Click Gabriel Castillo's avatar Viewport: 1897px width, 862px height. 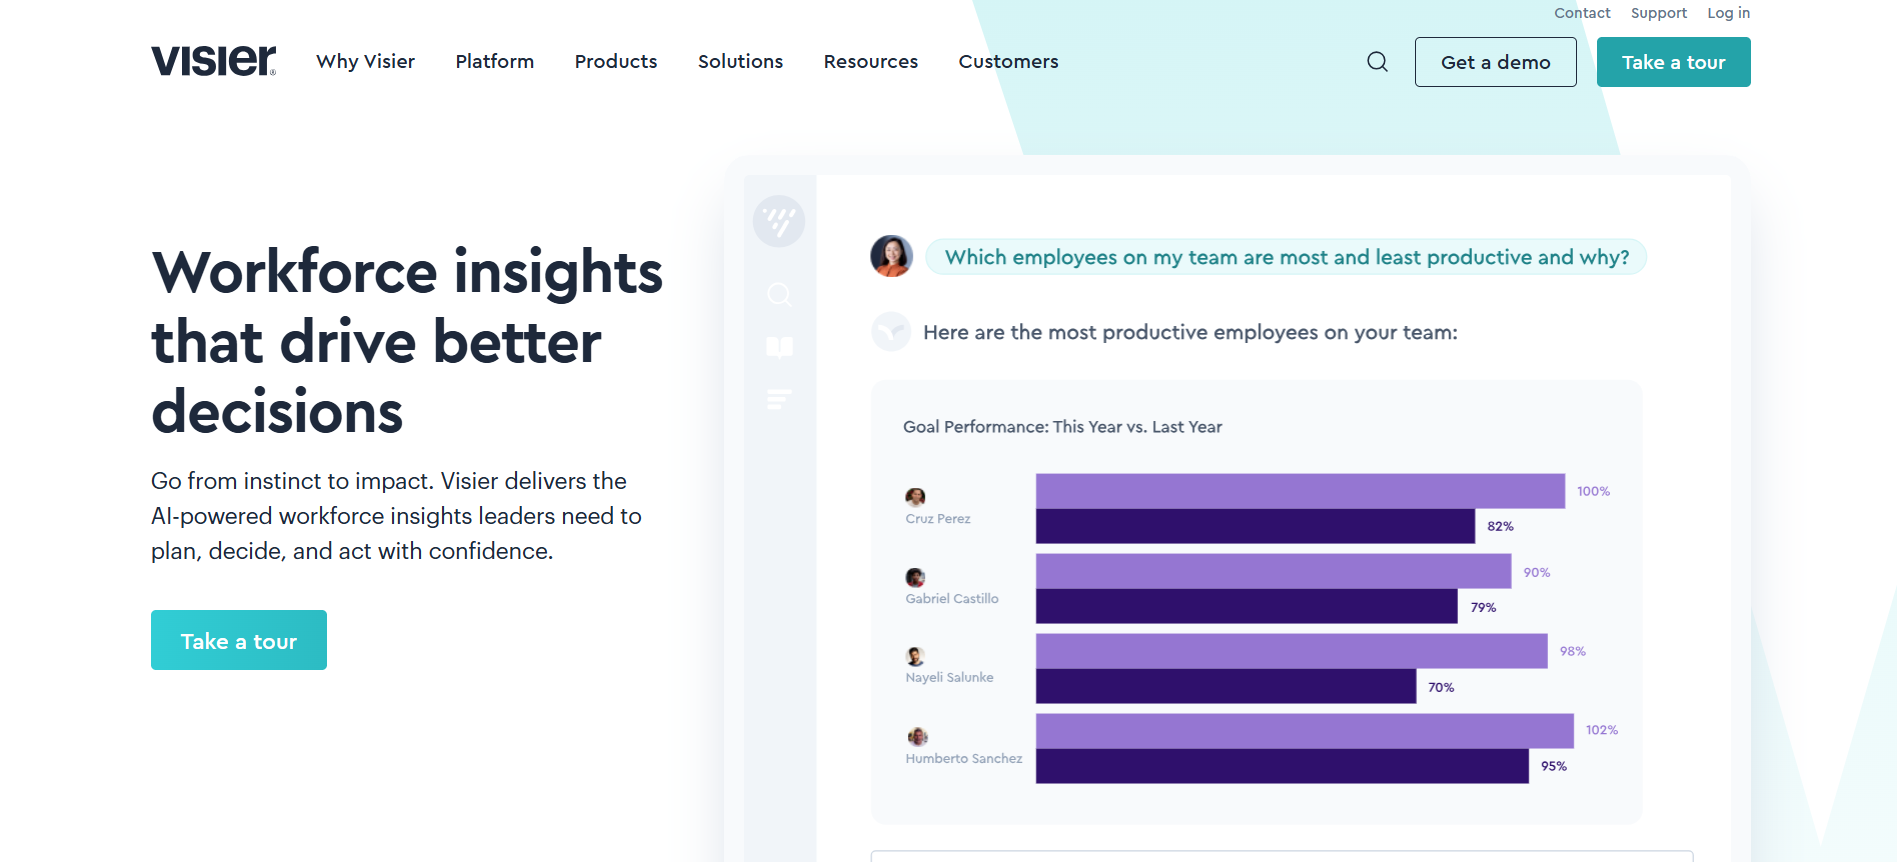(915, 577)
